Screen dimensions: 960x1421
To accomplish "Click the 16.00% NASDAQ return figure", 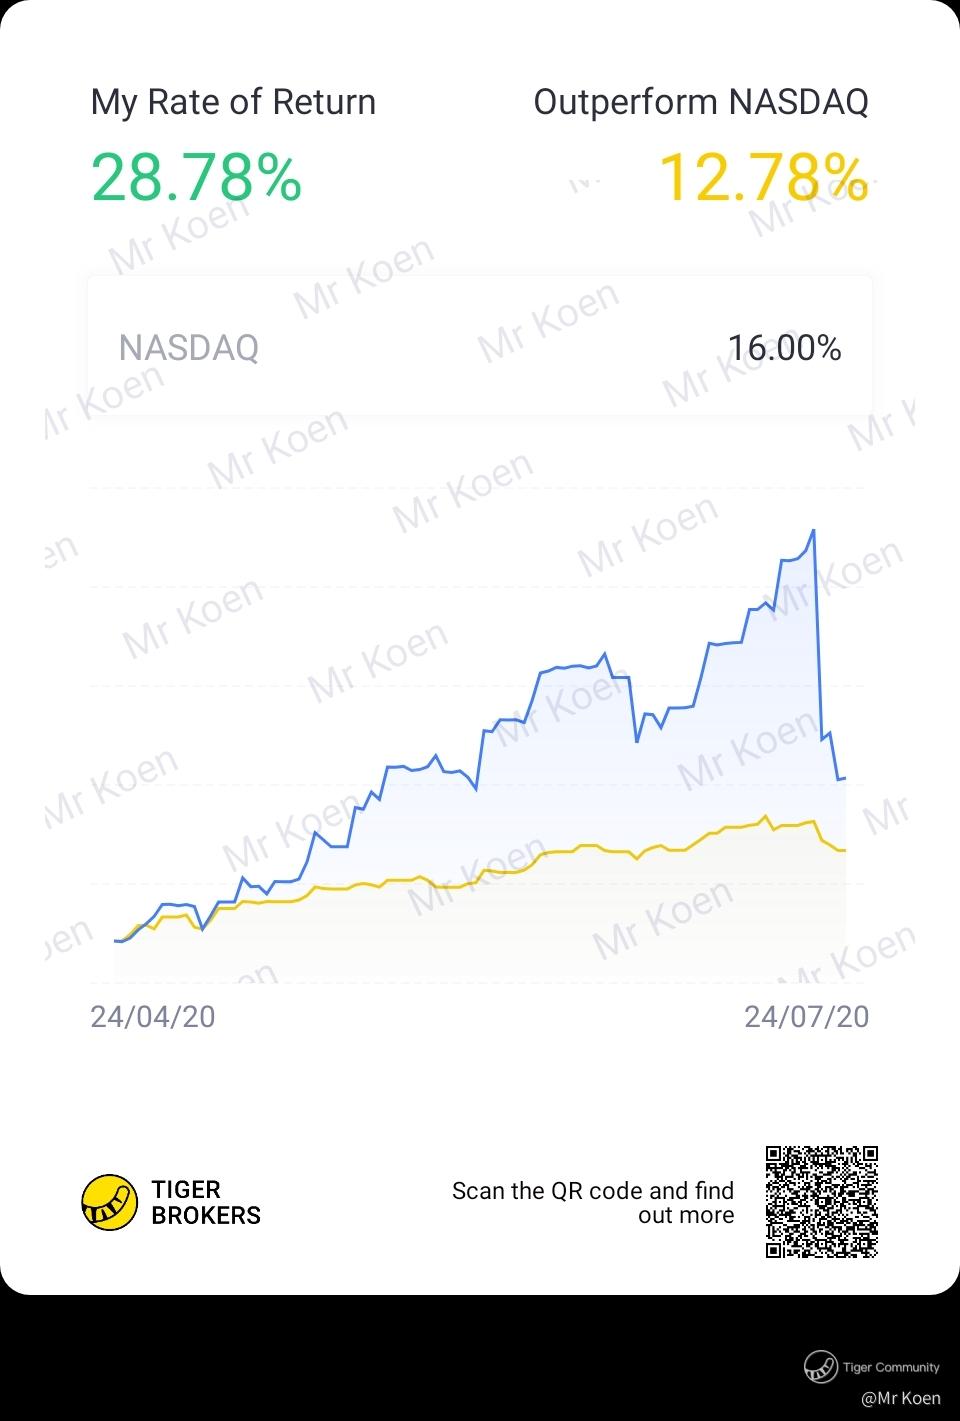I will [x=784, y=348].
